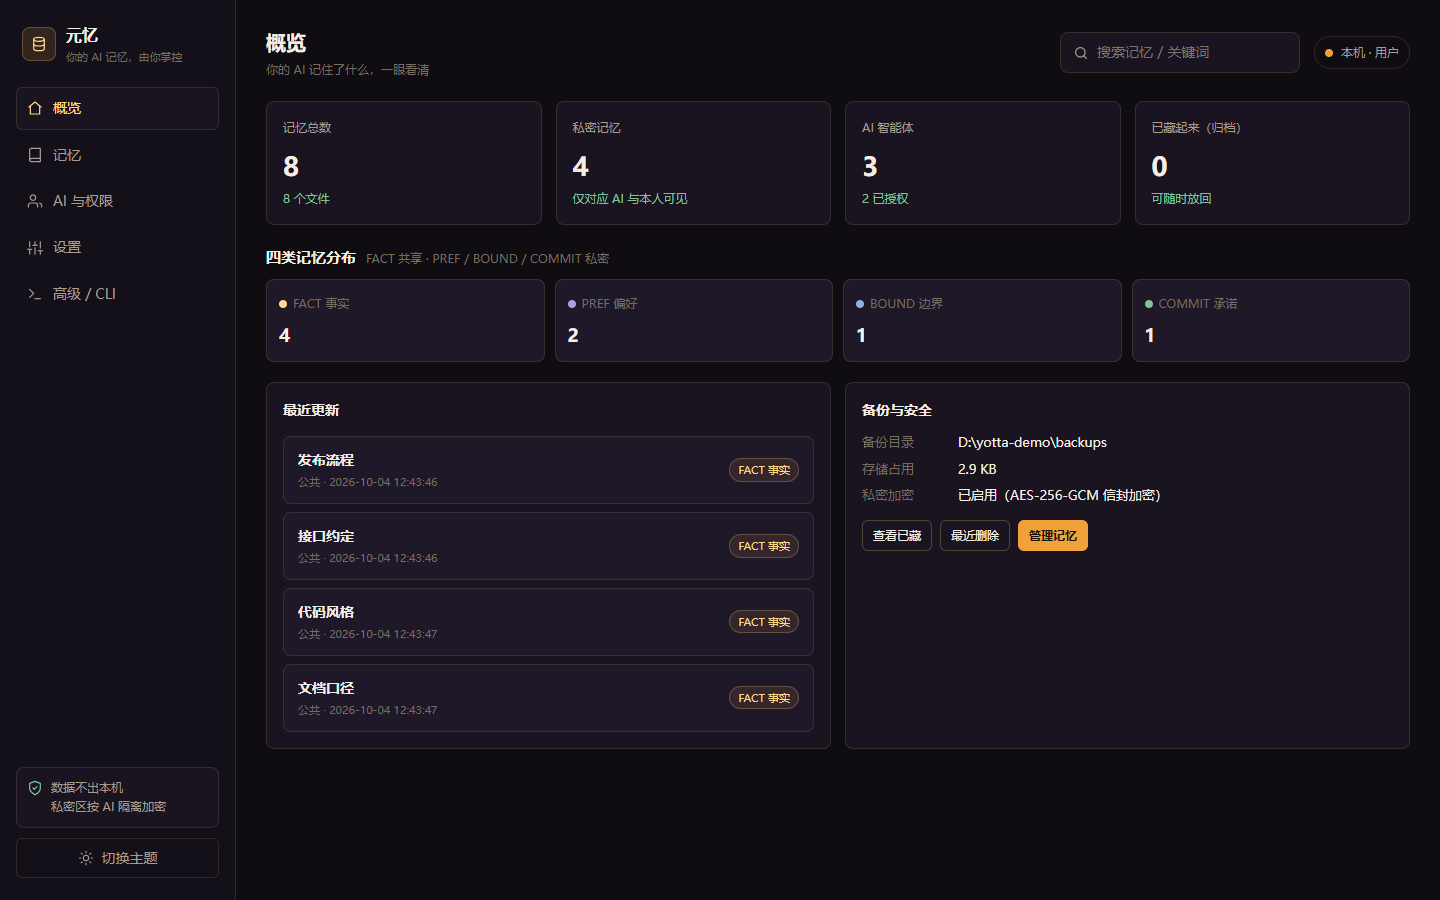This screenshot has width=1440, height=900.
Task: Click the PREF 偏好 distribution card
Action: (694, 320)
